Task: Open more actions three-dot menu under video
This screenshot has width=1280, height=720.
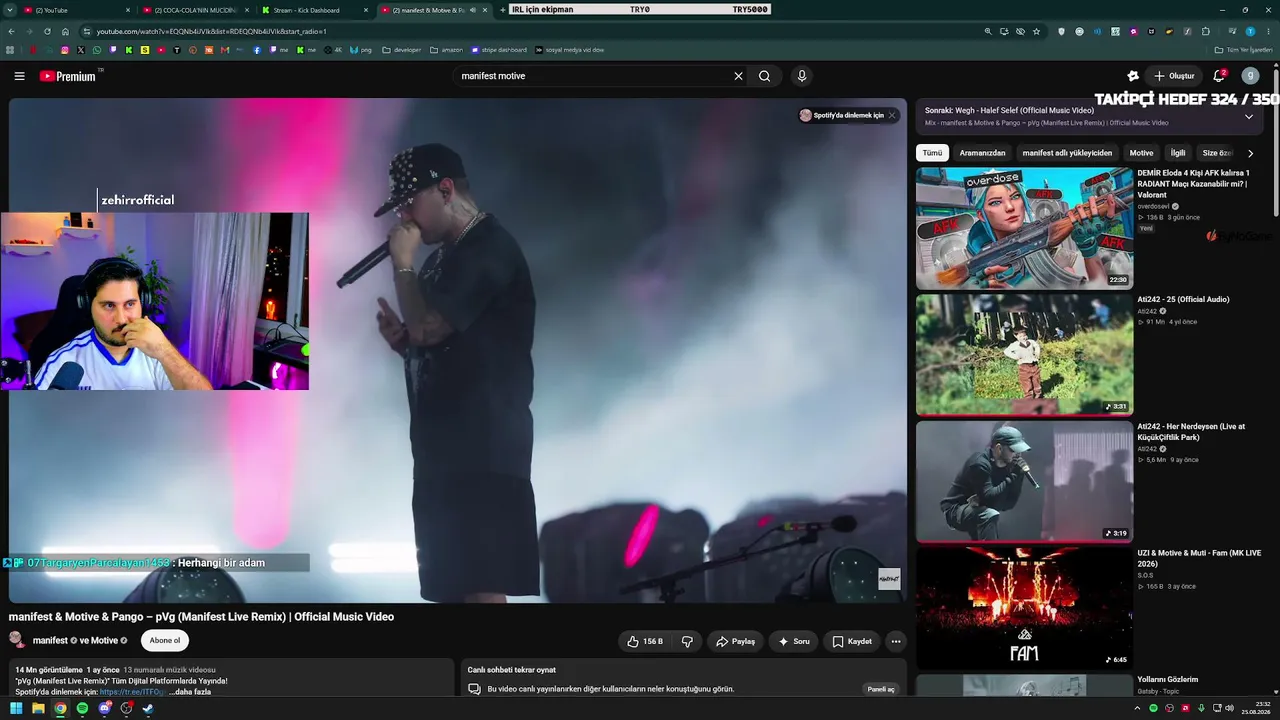Action: click(896, 641)
